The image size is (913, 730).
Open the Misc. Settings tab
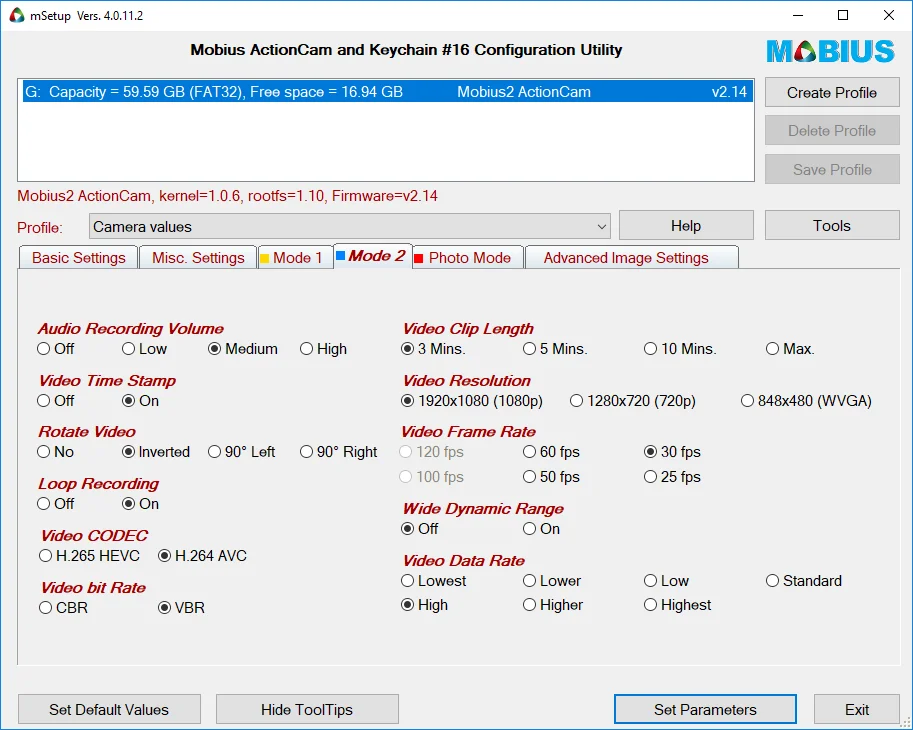tap(198, 258)
